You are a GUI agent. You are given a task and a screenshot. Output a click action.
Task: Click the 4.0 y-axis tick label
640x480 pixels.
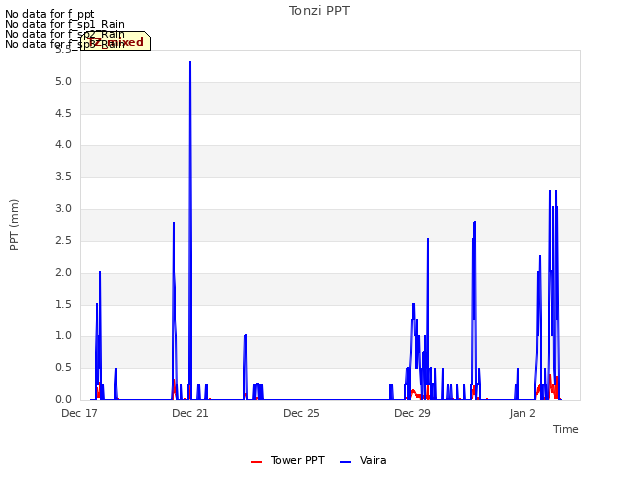click(63, 145)
